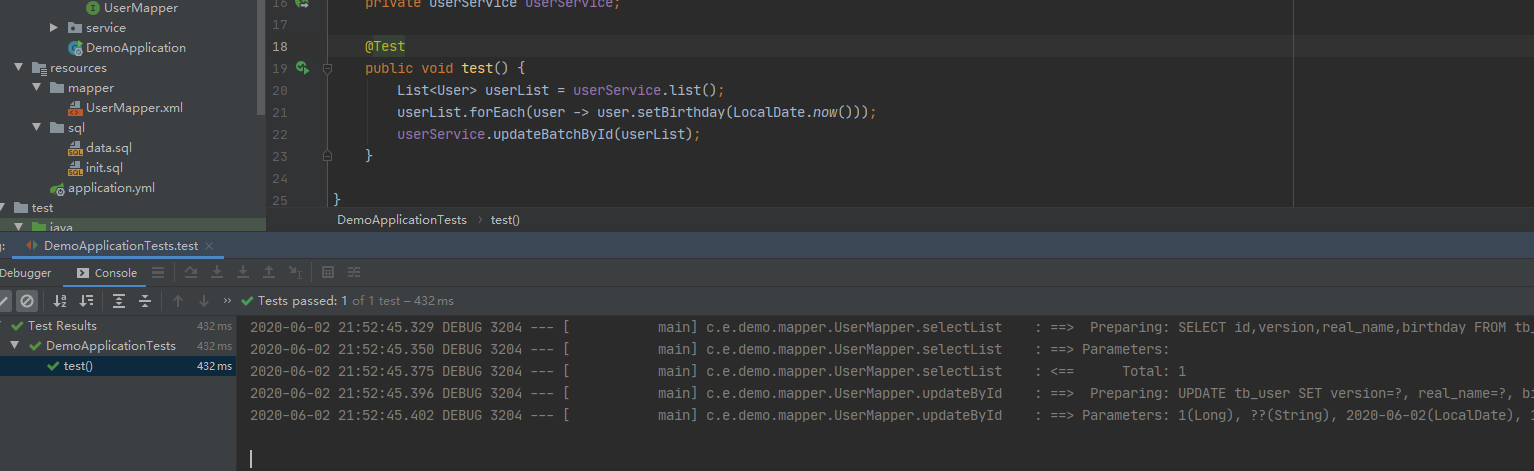Toggle code fold marker on line 19

(x=327, y=68)
